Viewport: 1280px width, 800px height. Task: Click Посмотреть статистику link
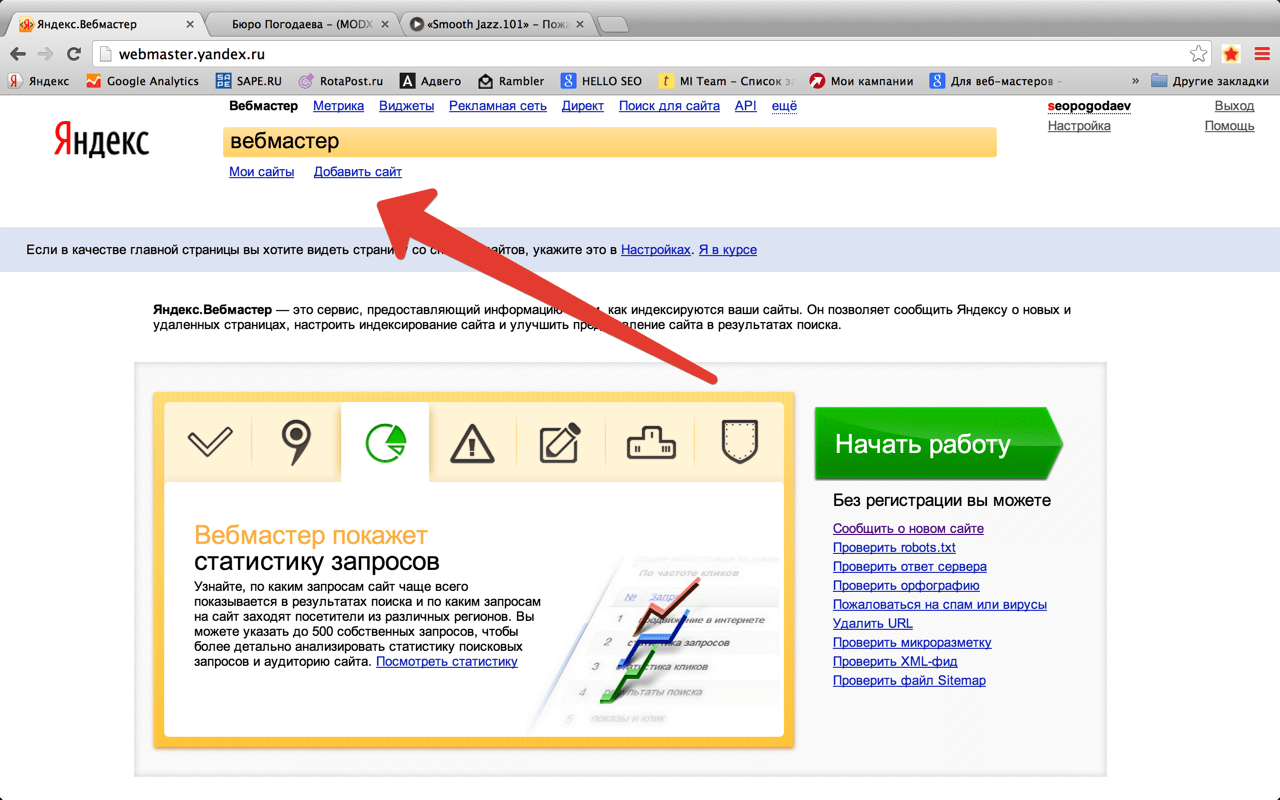(x=447, y=662)
